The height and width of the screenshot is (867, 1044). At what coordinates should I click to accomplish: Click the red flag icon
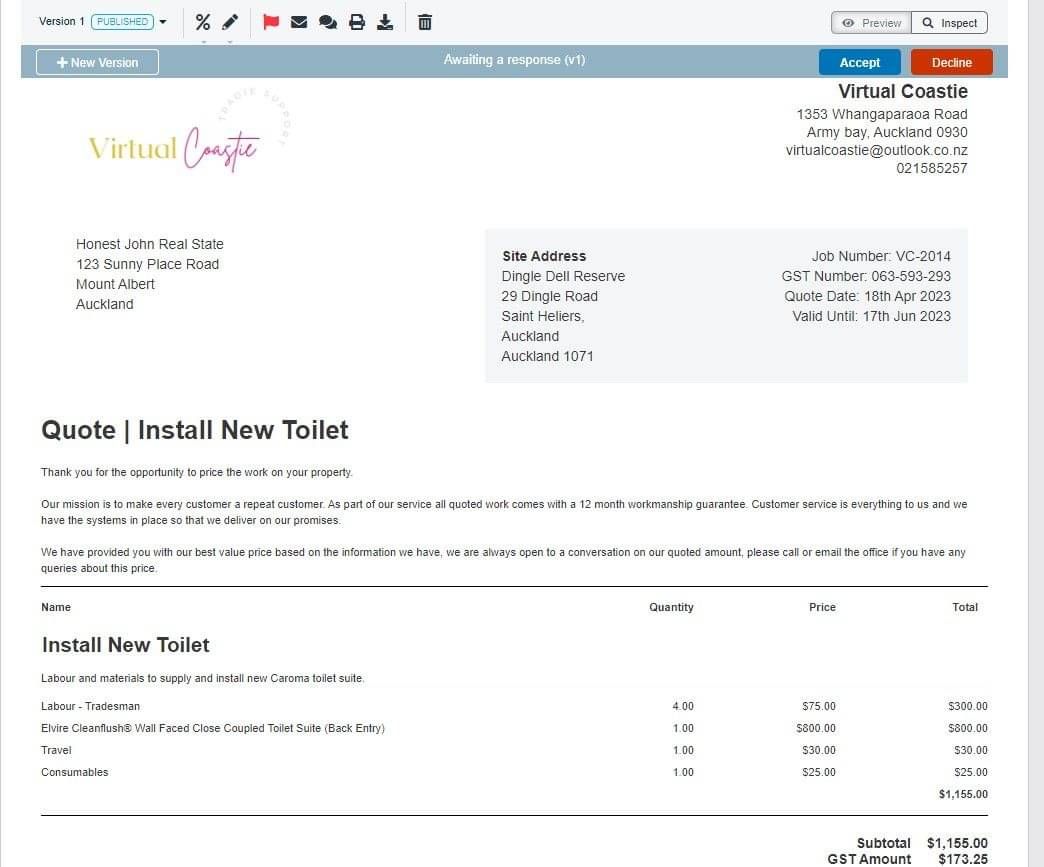[270, 22]
